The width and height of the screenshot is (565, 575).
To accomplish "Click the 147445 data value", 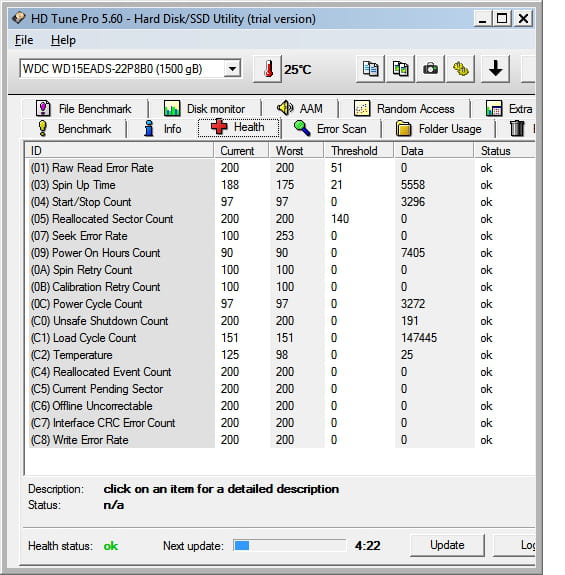I will [x=419, y=338].
